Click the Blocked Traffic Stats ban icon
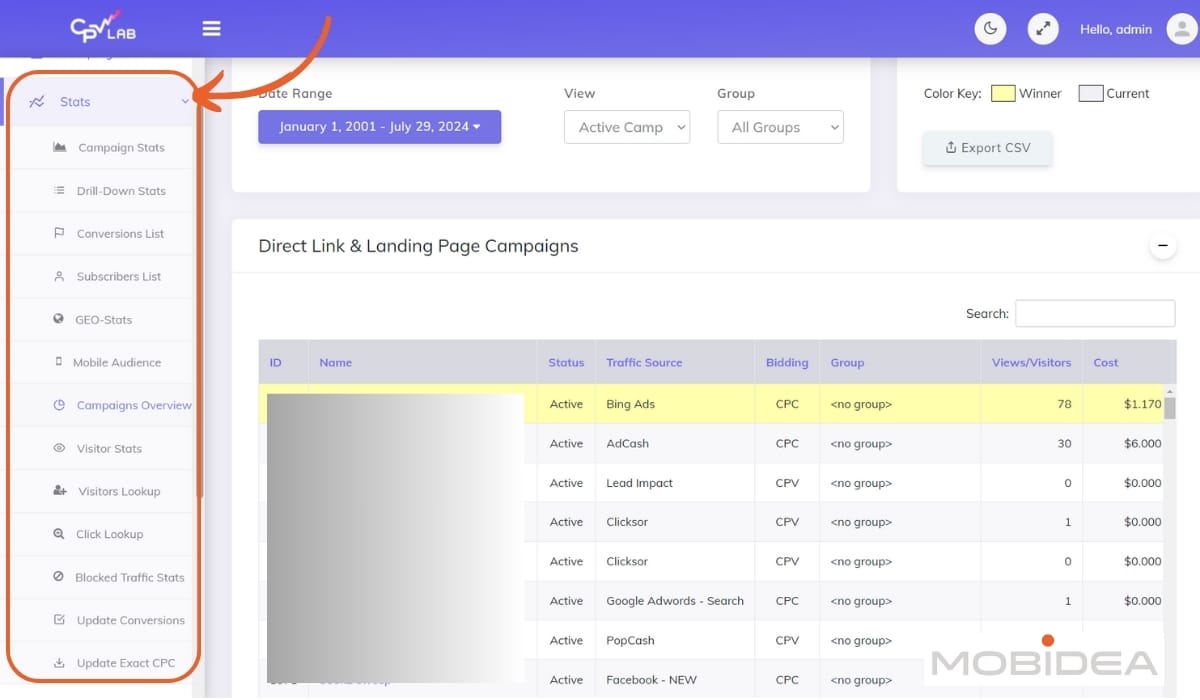 click(x=58, y=577)
